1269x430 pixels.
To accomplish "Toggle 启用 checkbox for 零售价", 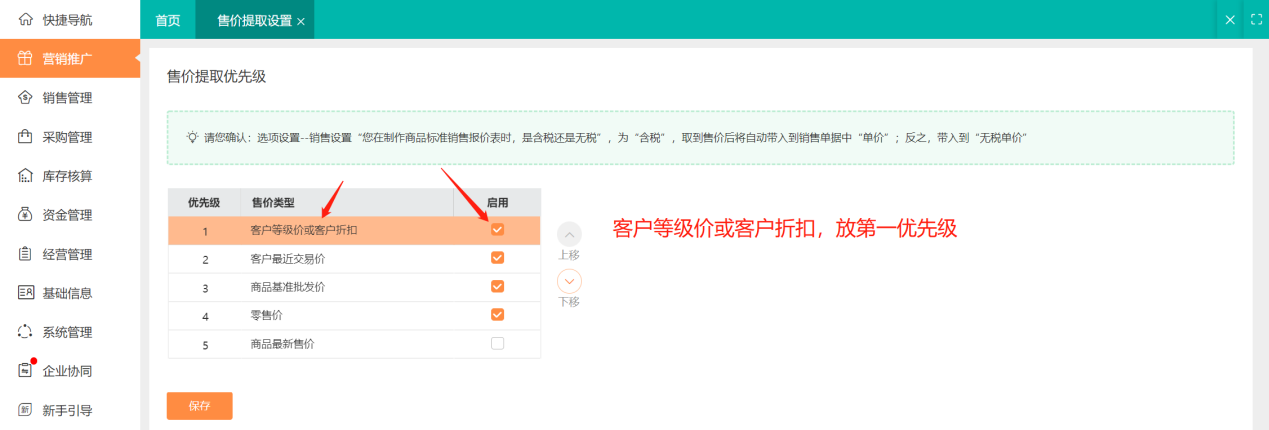I will (497, 315).
